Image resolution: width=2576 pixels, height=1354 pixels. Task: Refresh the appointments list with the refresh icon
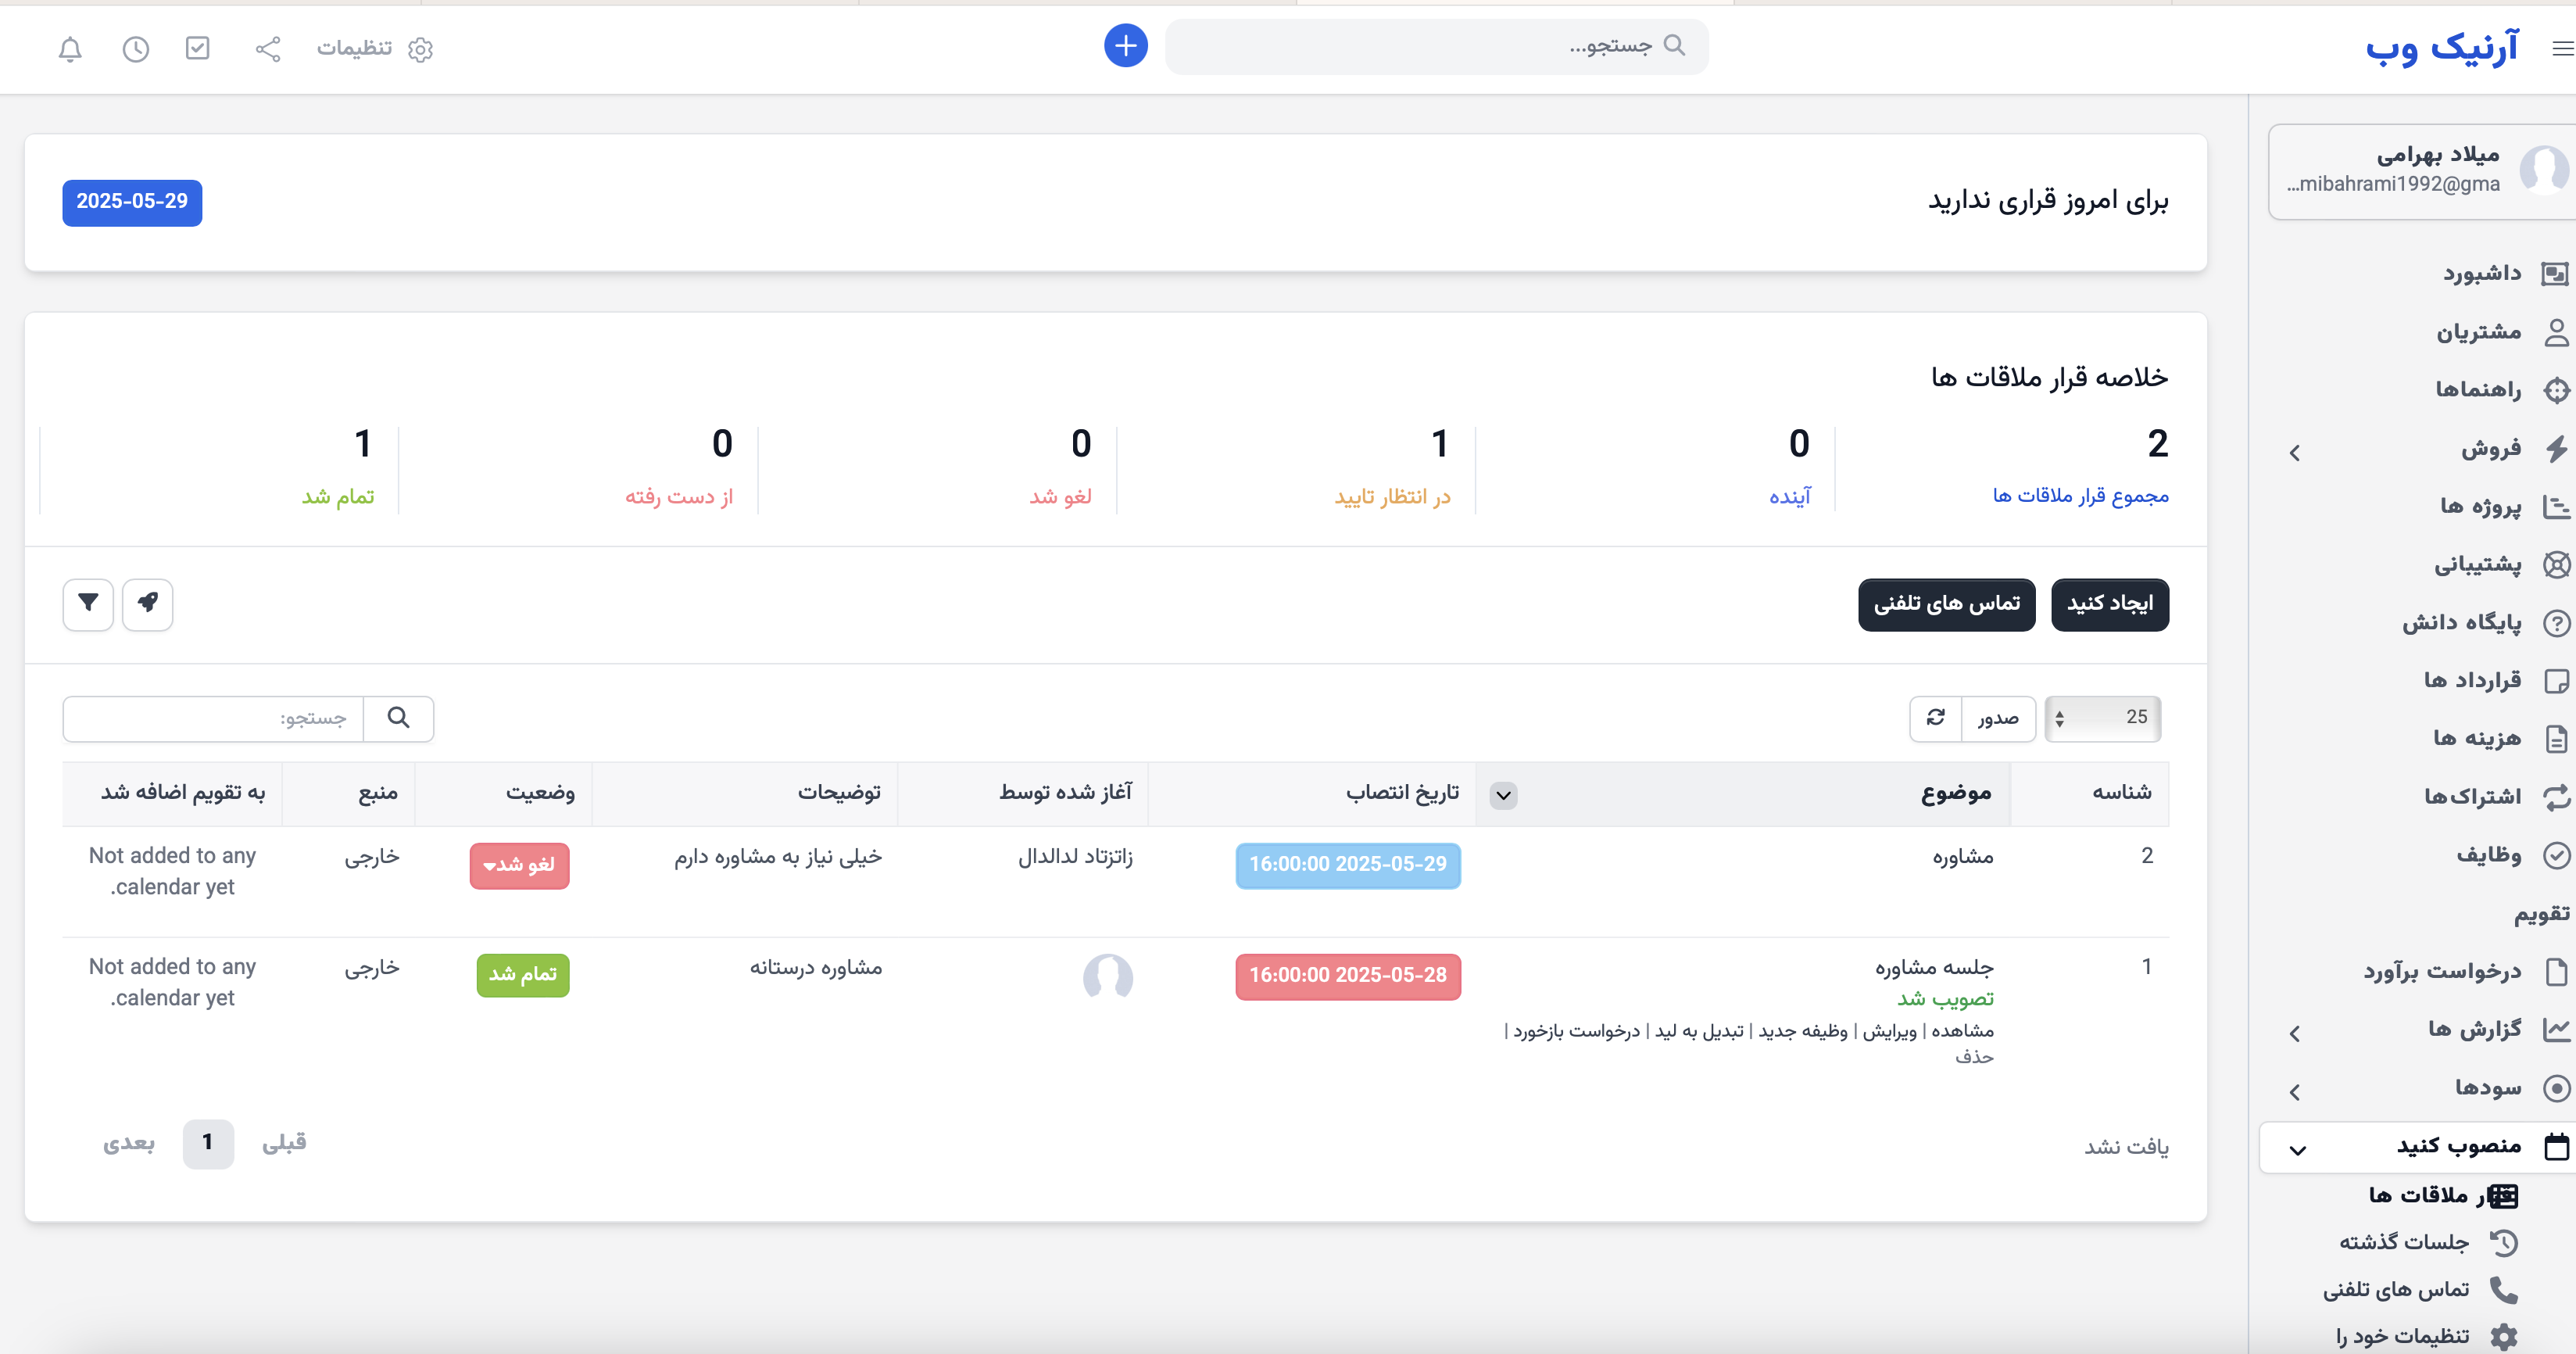1936,718
